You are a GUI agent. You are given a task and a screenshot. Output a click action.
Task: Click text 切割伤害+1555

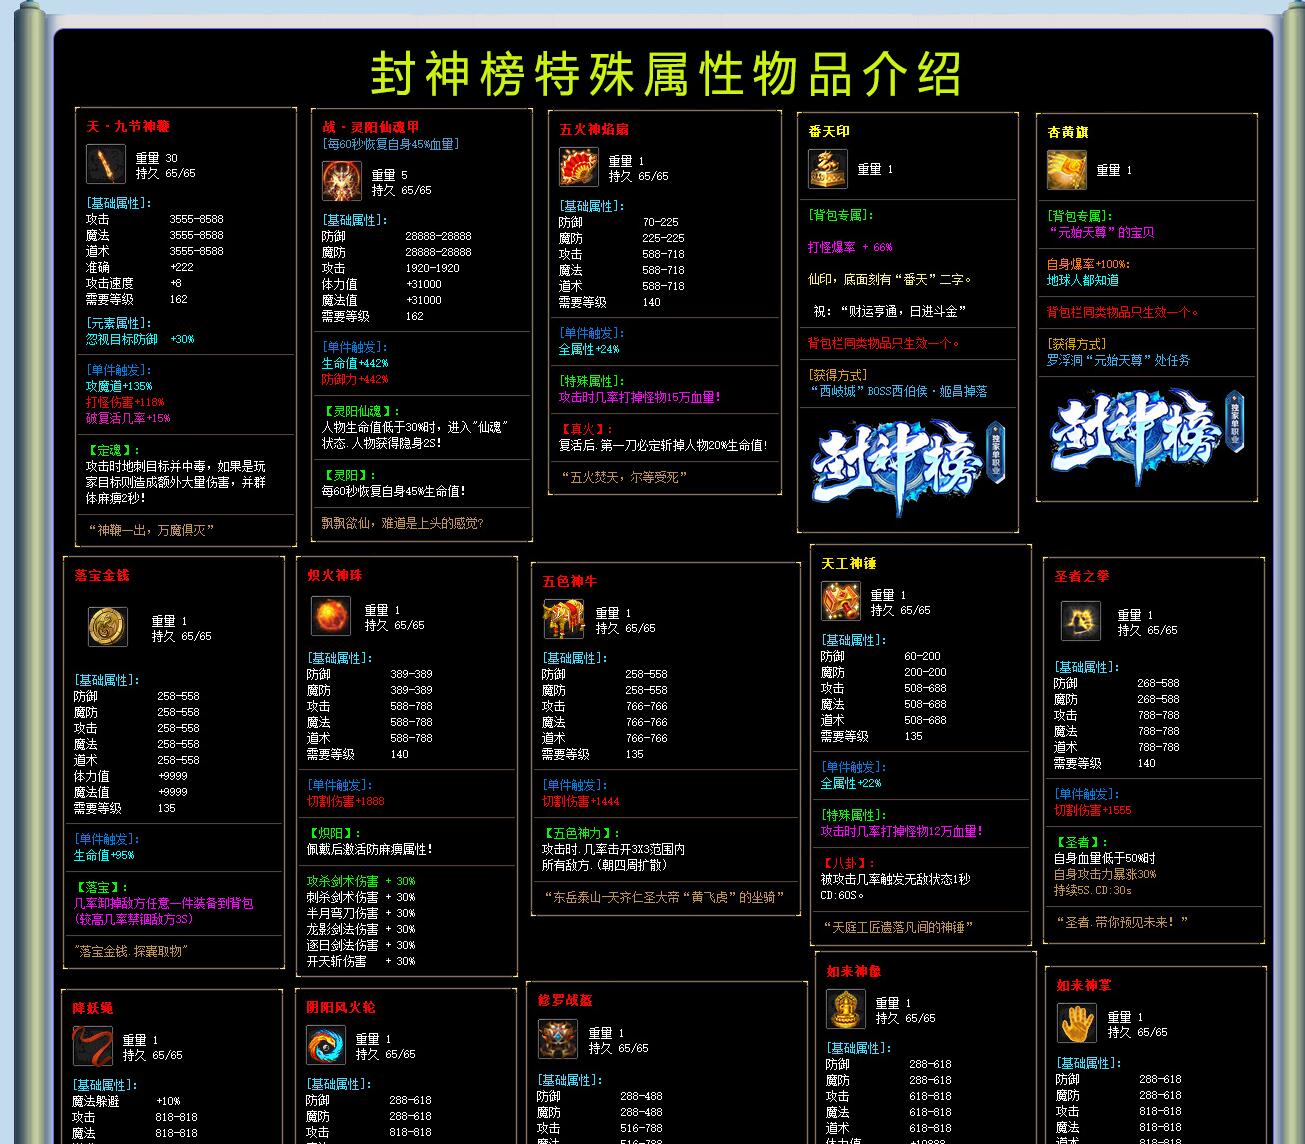pos(1093,810)
